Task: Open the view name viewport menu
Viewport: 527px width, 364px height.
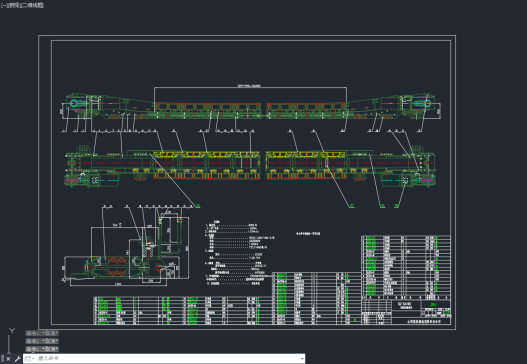Action: click(13, 5)
